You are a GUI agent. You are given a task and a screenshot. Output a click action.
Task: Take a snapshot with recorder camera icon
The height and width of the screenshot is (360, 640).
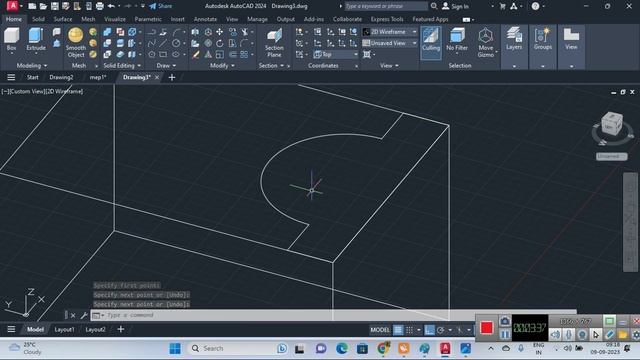point(505,321)
